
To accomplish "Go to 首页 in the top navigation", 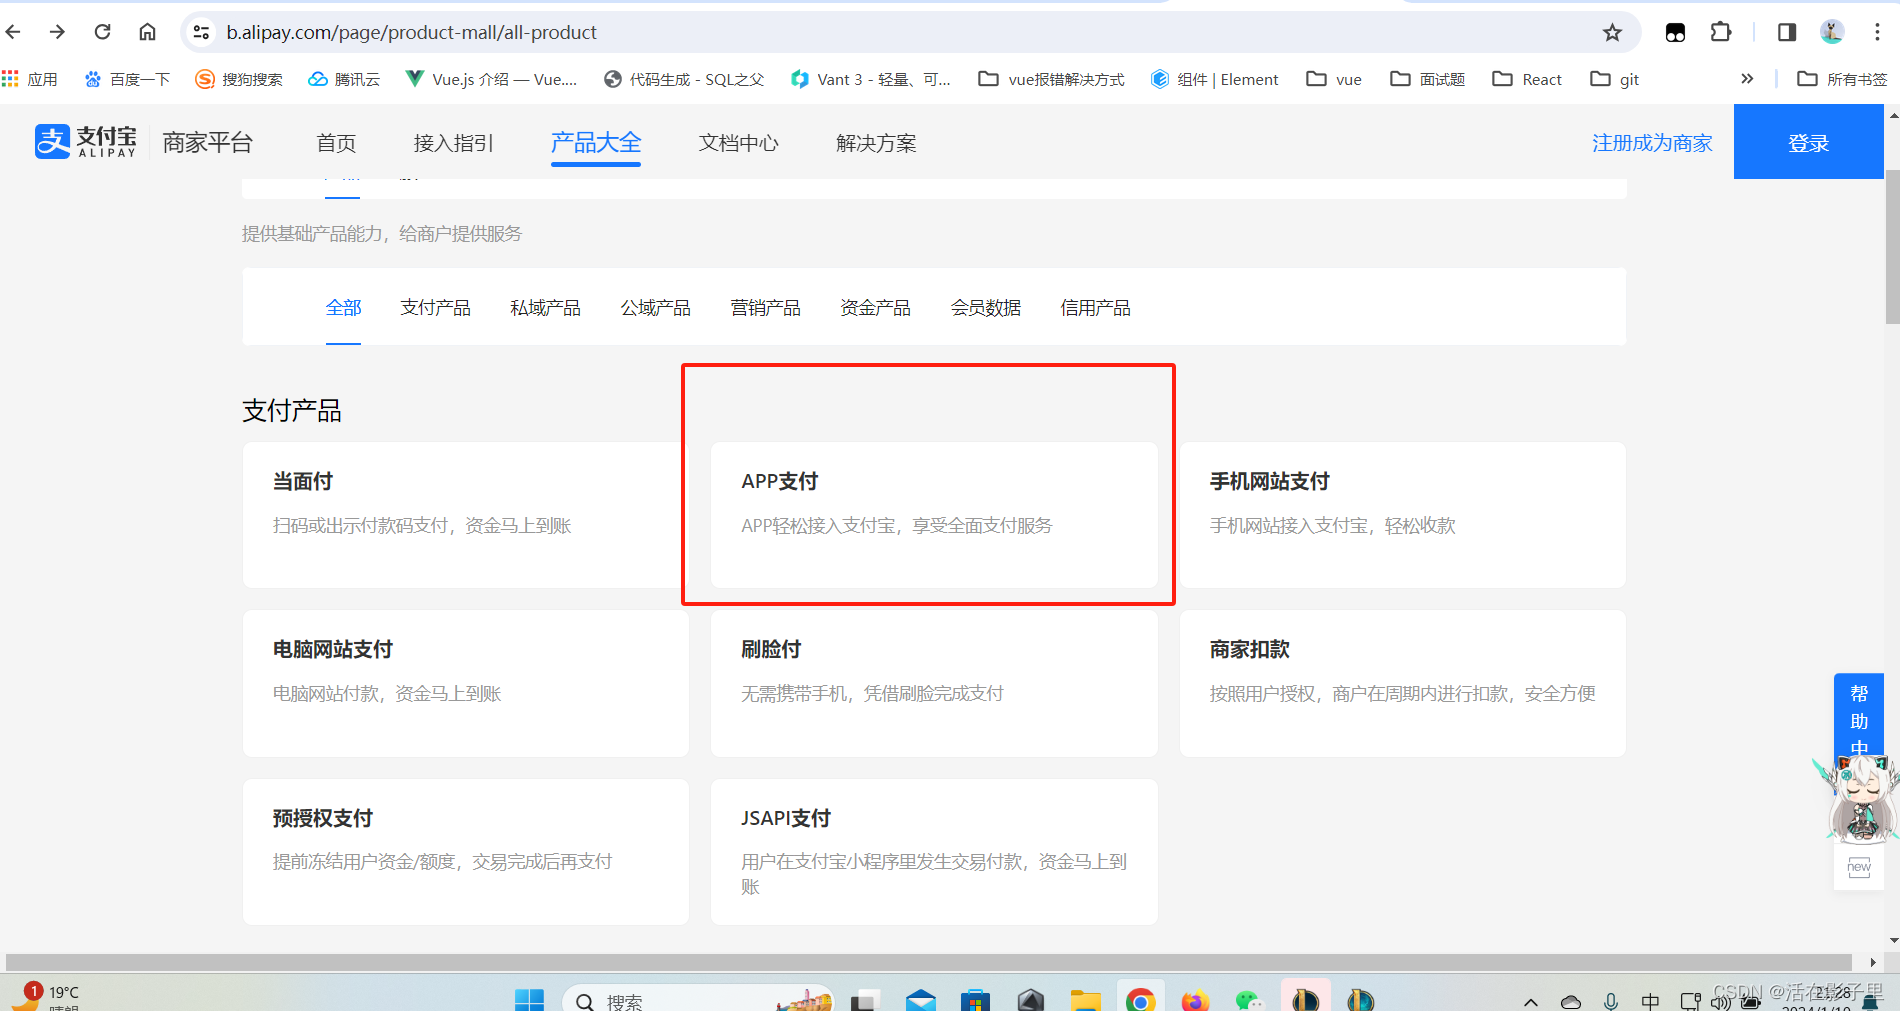I will 336,143.
